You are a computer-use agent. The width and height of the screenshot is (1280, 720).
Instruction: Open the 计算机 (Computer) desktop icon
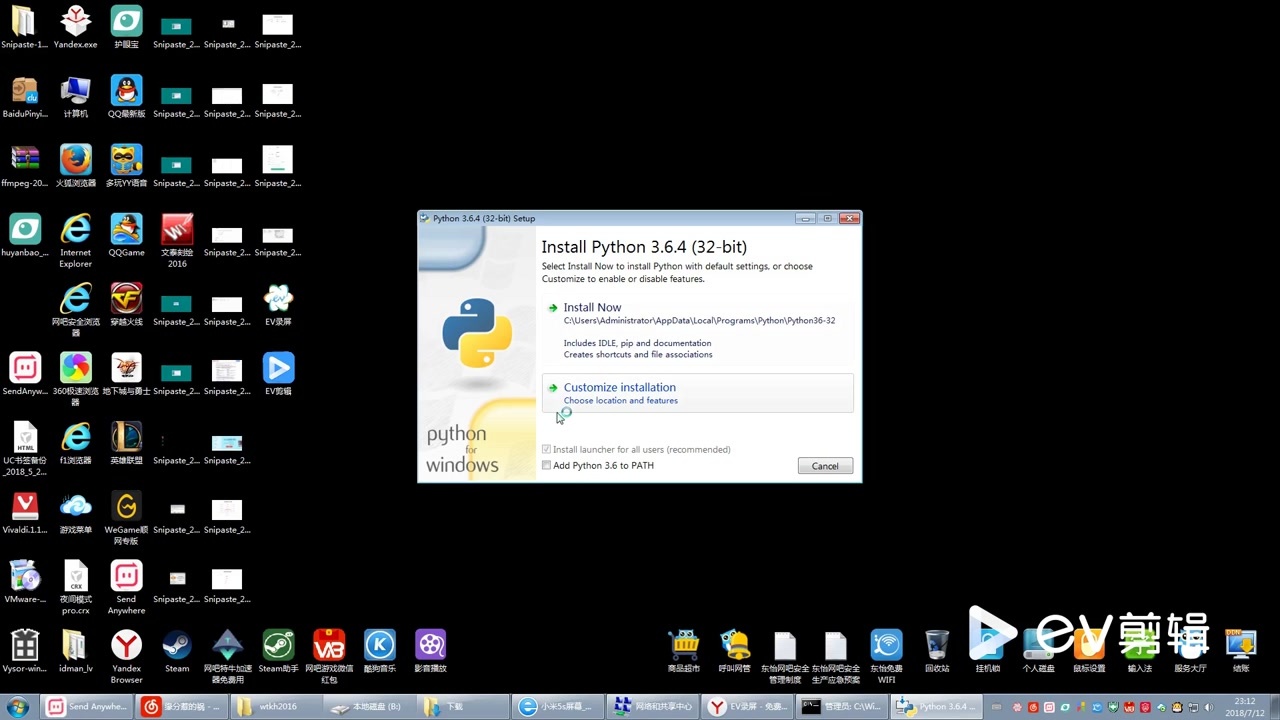point(75,97)
